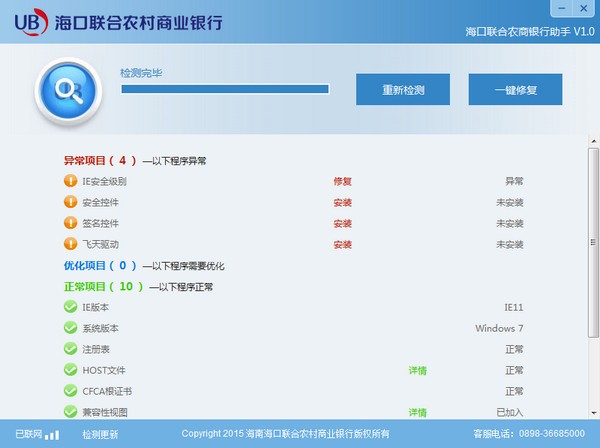Click the green check beside IE版本
This screenshot has height=448, width=600.
(x=70, y=307)
